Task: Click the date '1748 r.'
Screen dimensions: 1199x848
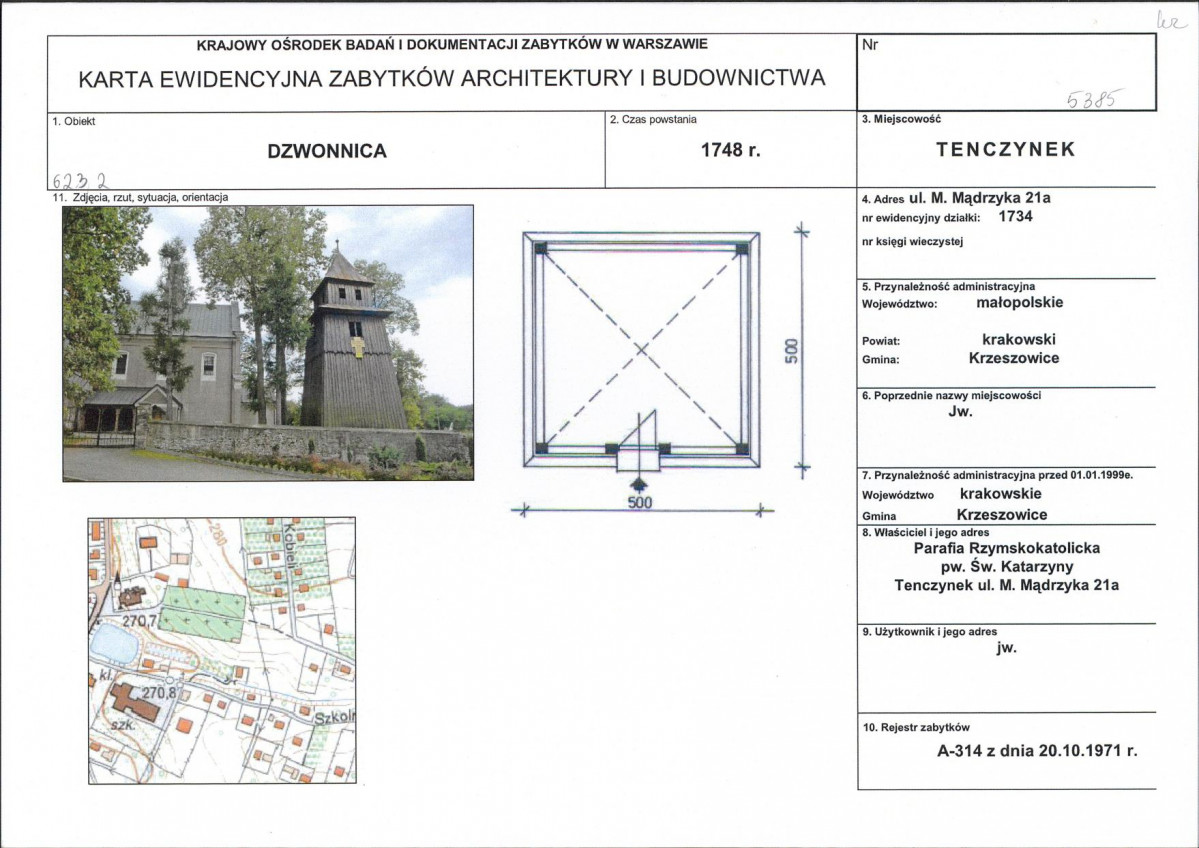Action: 731,151
